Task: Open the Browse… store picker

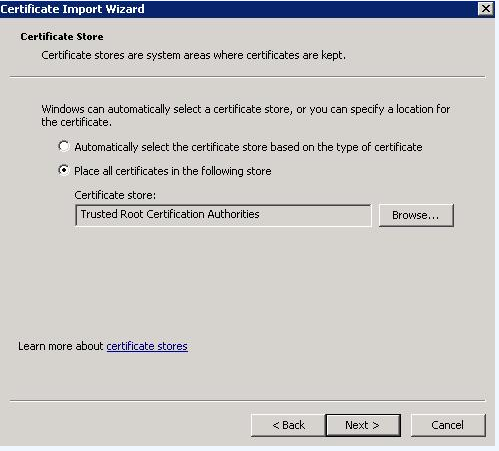Action: (416, 215)
